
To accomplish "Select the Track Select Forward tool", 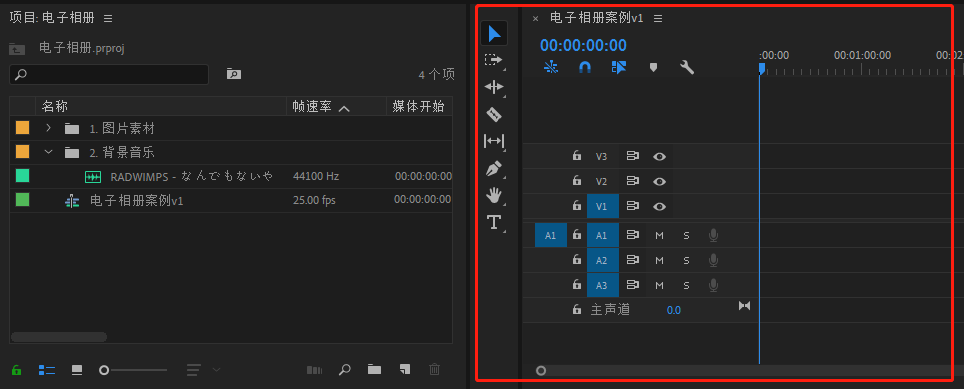I will tap(493, 60).
